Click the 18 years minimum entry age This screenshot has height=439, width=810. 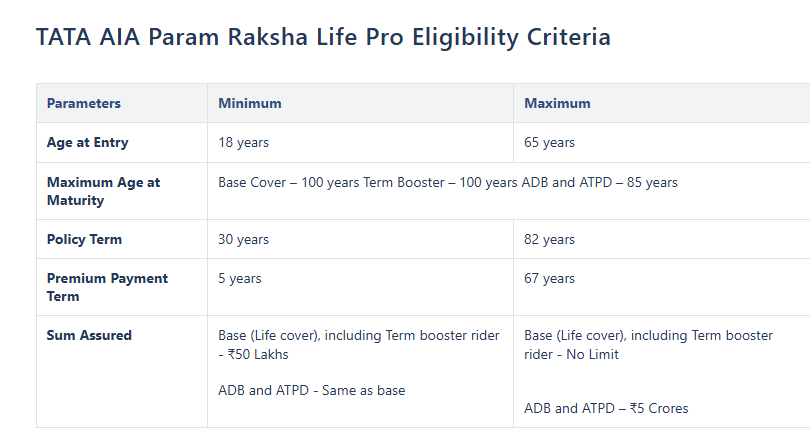[x=244, y=142]
